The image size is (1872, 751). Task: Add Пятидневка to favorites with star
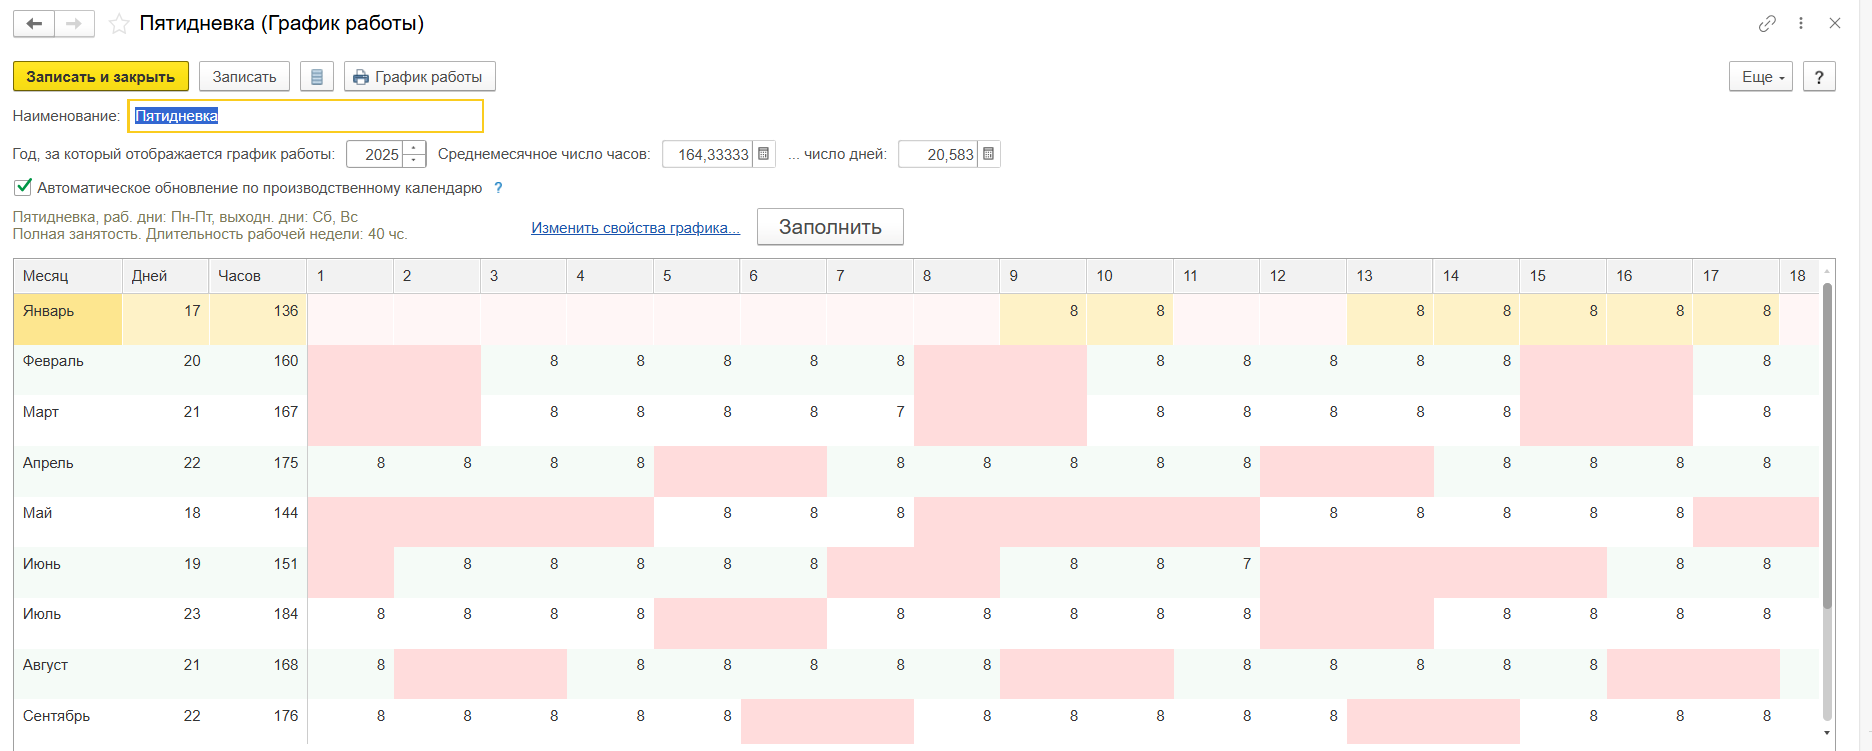point(119,24)
